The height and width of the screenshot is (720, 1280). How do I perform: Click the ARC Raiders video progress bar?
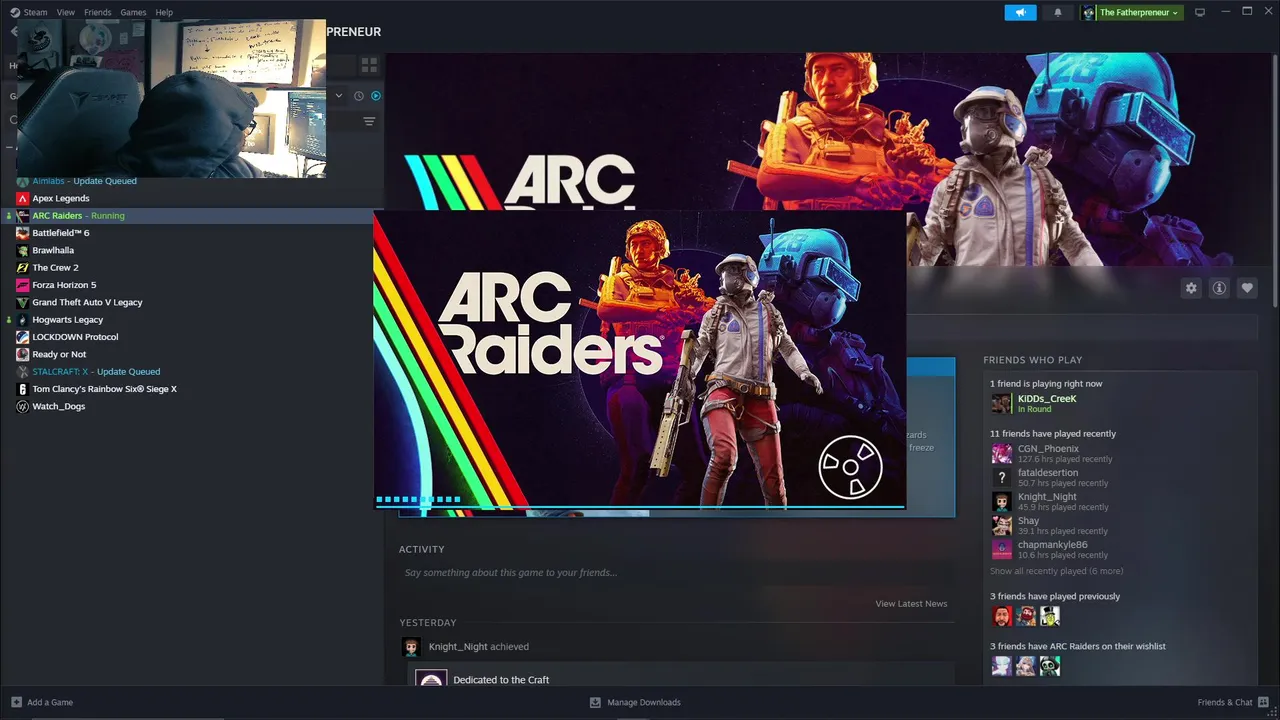(x=640, y=506)
